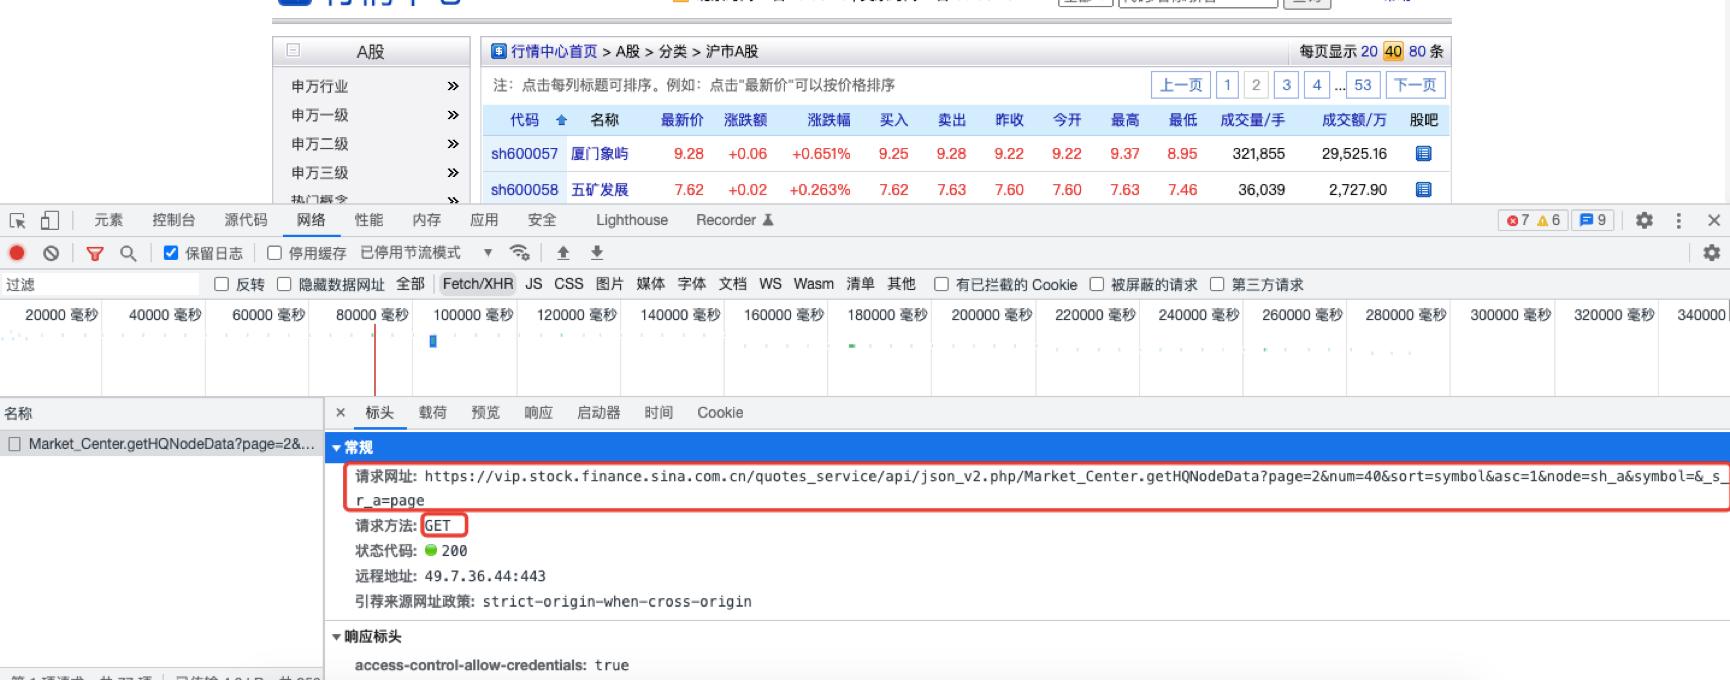Clear the network log icon
Viewport: 1730px width, 680px height.
coord(51,253)
